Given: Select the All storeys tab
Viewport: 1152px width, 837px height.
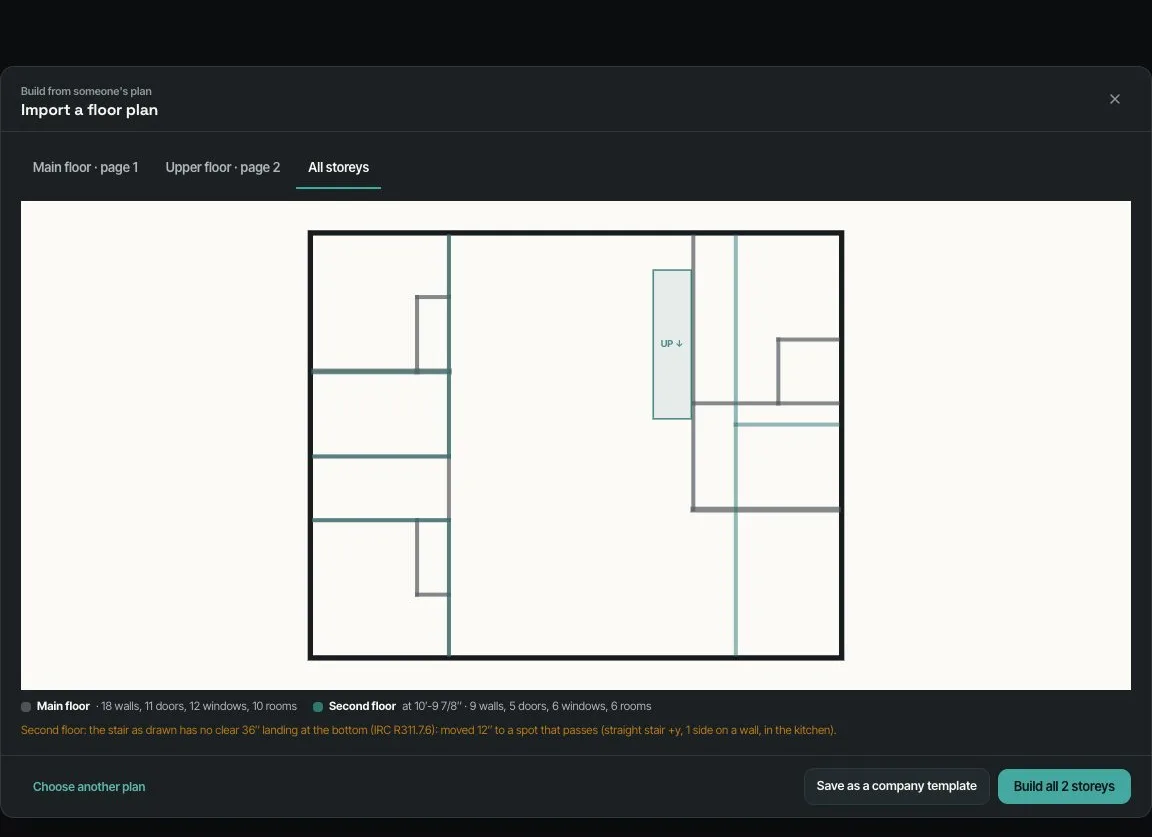Looking at the screenshot, I should (339, 168).
